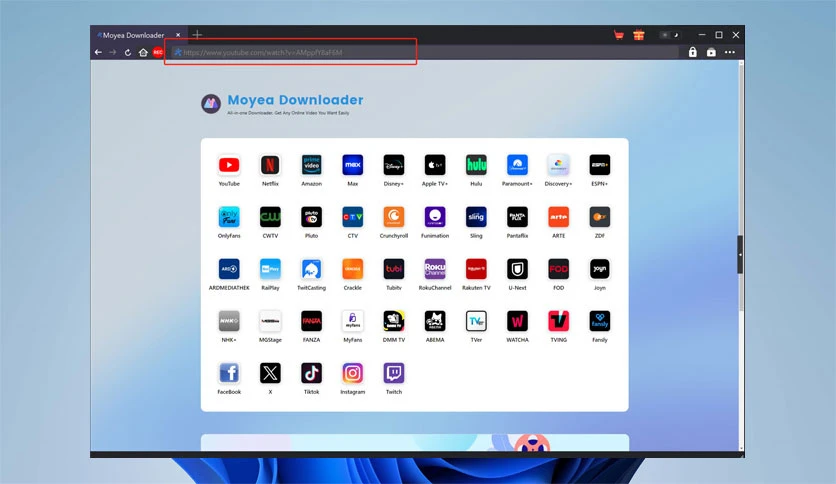Choose the Apple TV+ icon
The height and width of the screenshot is (484, 836).
(435, 165)
